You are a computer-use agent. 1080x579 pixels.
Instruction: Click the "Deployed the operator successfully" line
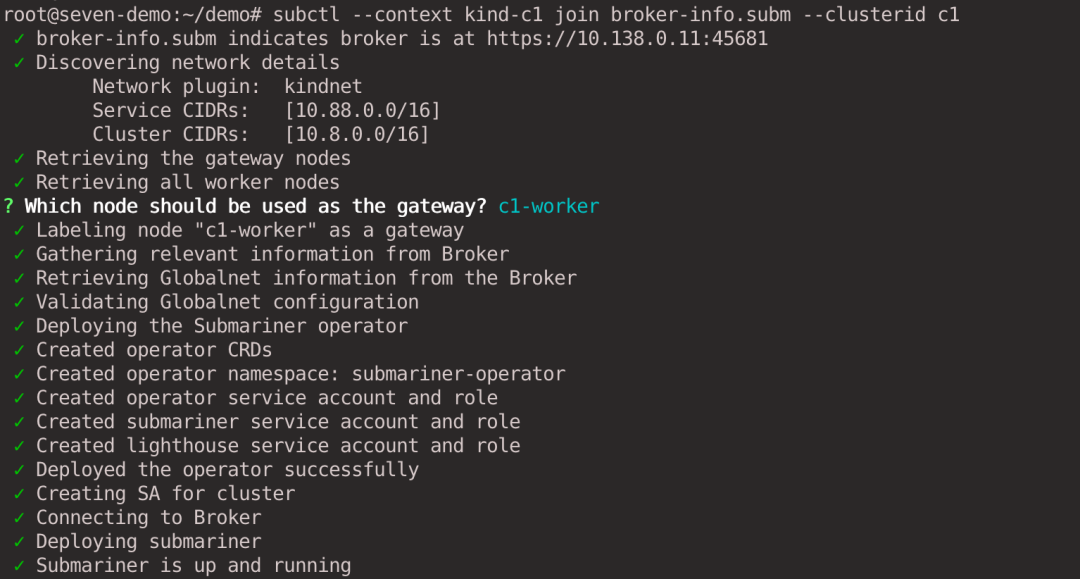pyautogui.click(x=227, y=470)
